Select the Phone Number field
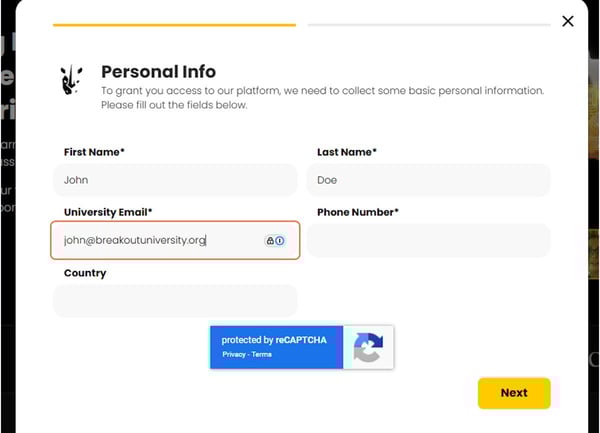Viewport: 600px width, 433px height. [428, 240]
